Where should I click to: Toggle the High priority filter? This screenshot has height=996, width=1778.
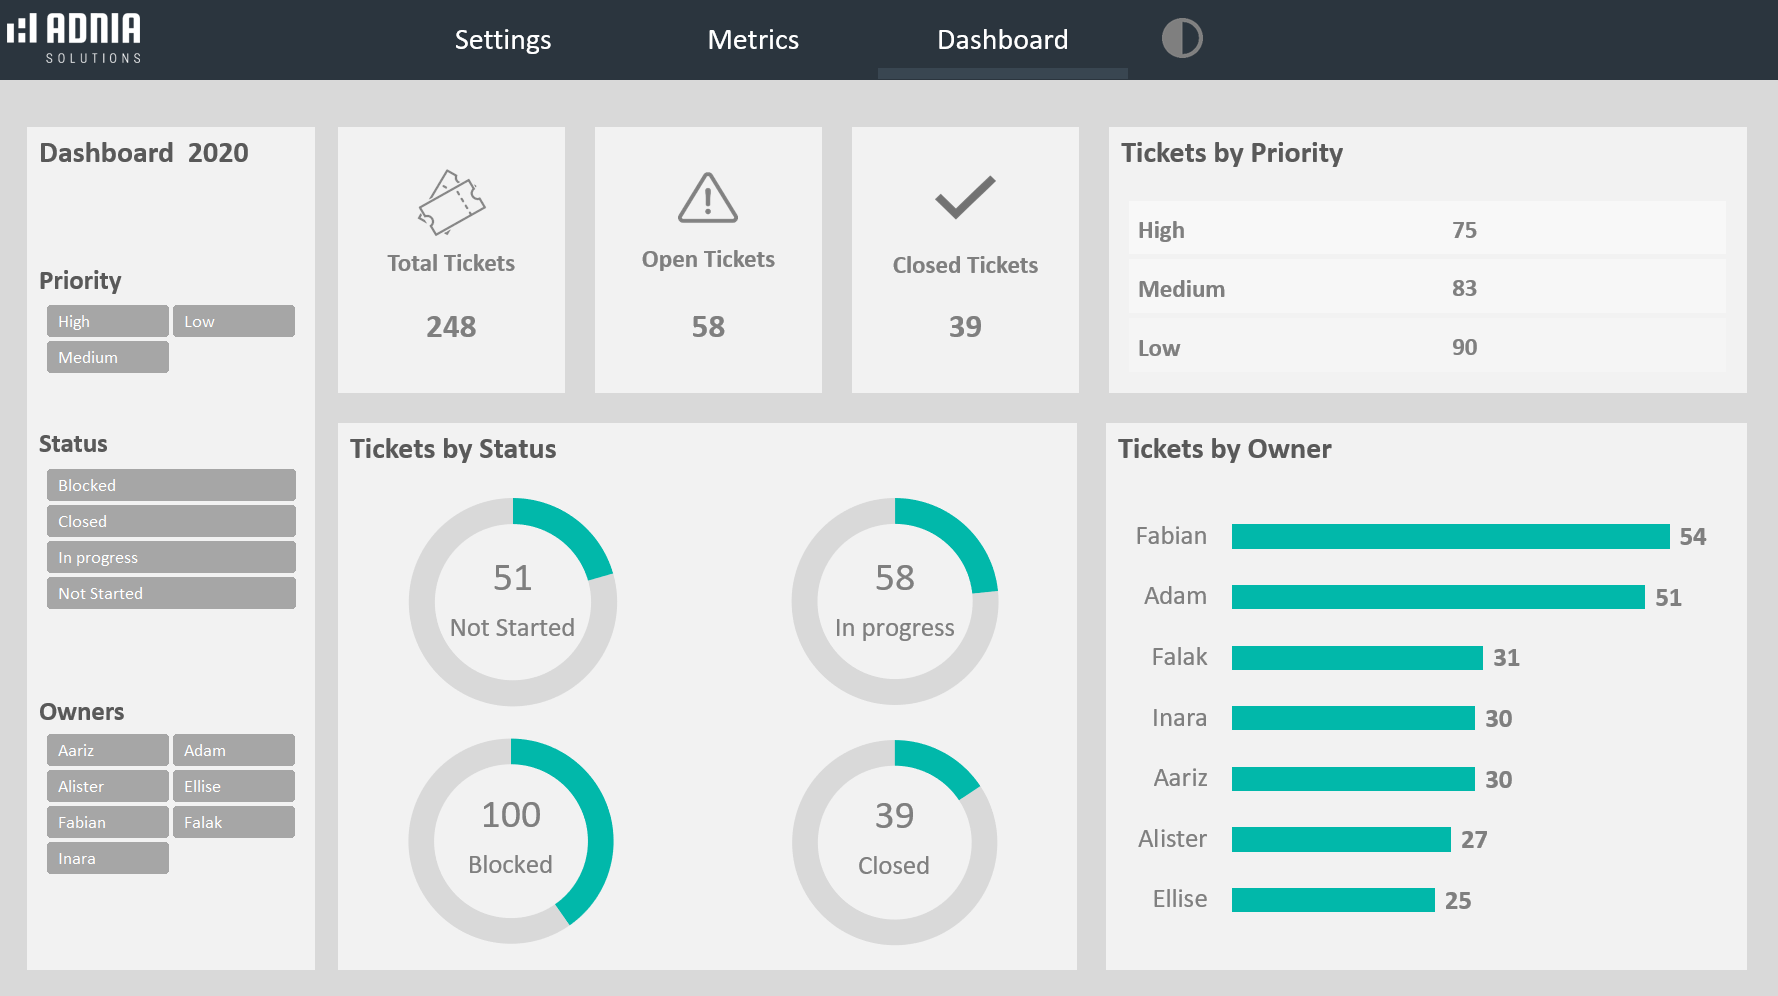click(107, 321)
